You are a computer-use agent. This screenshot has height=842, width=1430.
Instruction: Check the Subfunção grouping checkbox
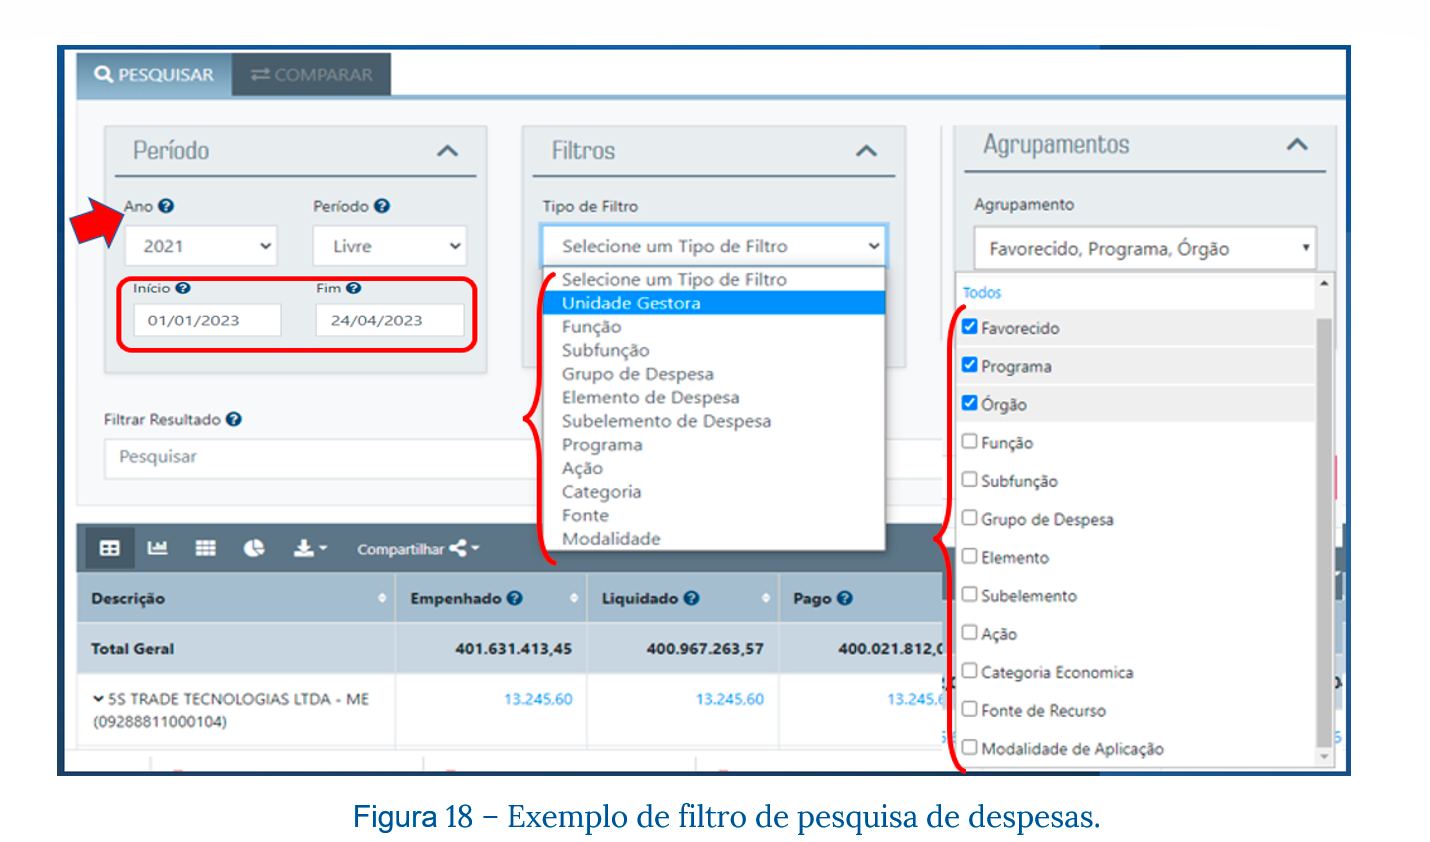click(969, 479)
